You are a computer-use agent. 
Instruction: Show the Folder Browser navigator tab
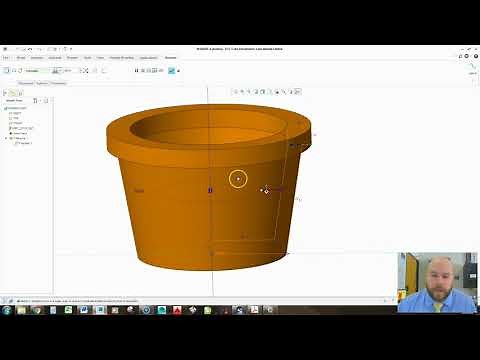click(12, 93)
